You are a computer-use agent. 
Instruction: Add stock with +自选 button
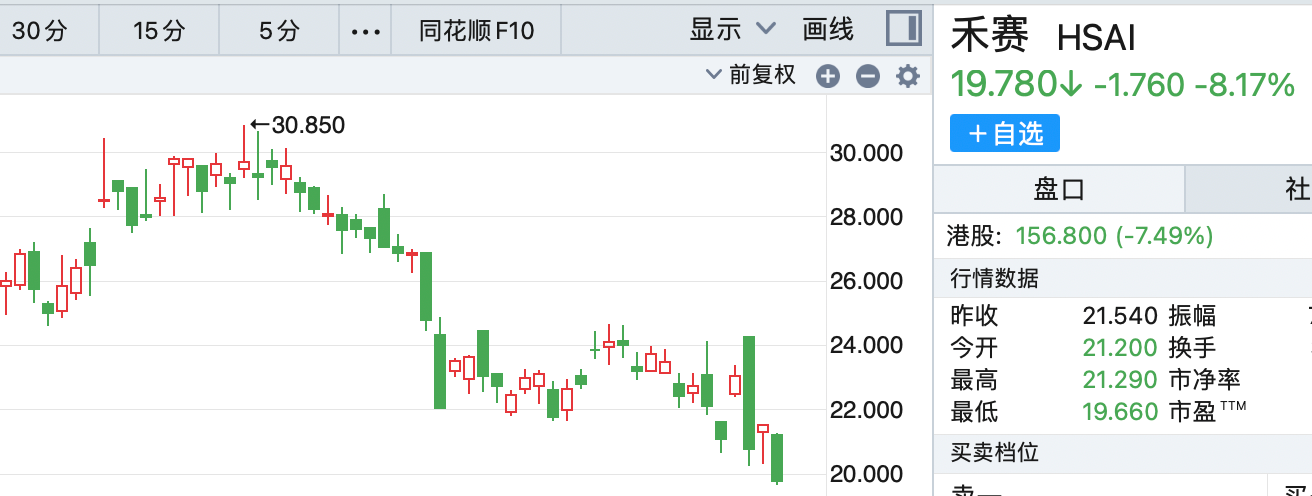click(1004, 133)
